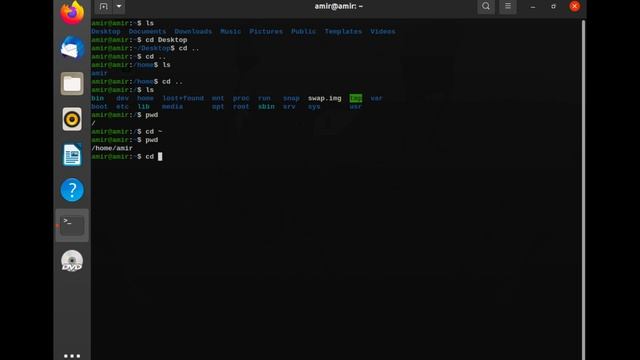Click the 'proc' directory name
Viewport: 640px width, 360px height.
[241, 98]
